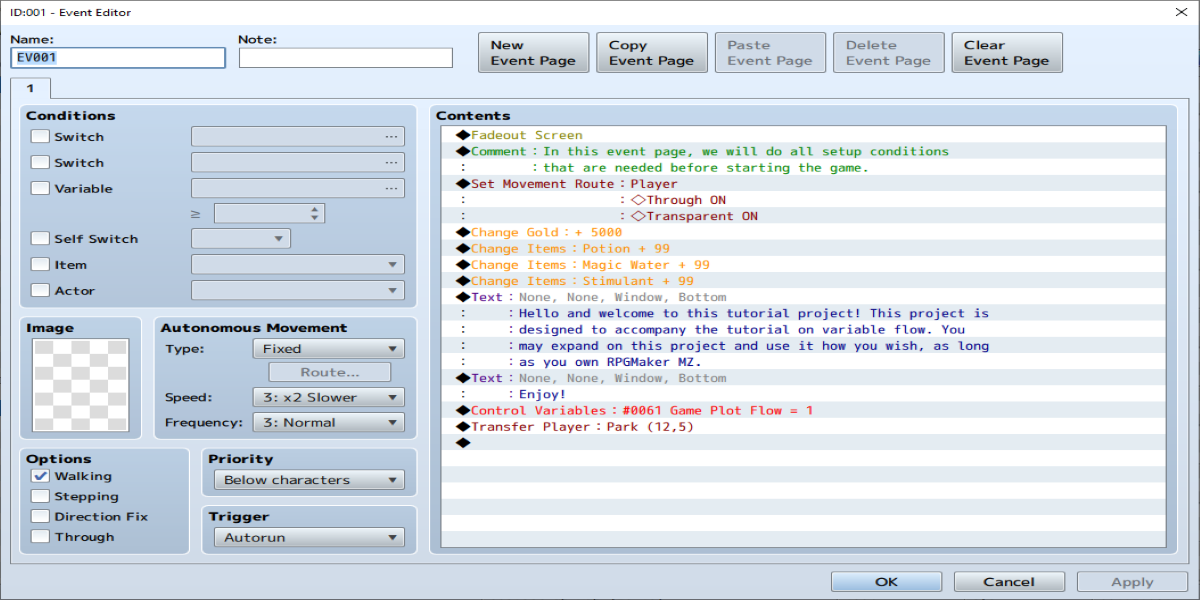Open the Item condition dropdown
The width and height of the screenshot is (1200, 600).
(x=298, y=265)
